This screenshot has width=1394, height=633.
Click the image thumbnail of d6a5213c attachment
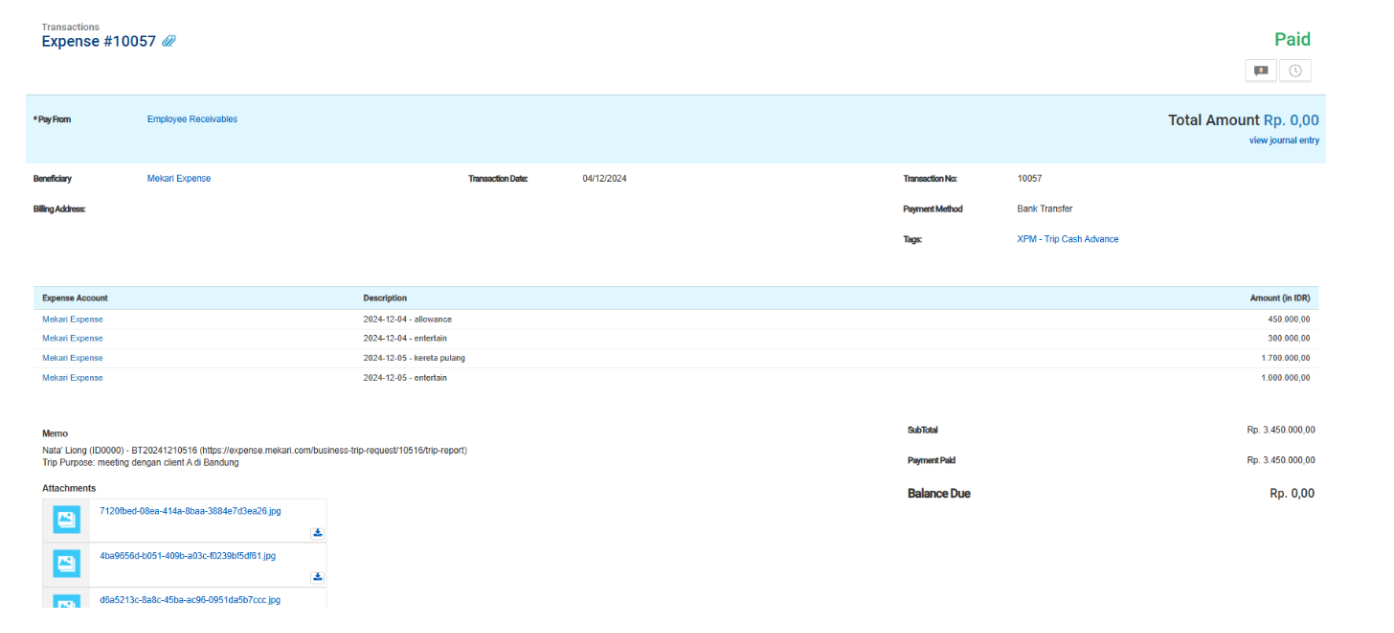point(66,601)
